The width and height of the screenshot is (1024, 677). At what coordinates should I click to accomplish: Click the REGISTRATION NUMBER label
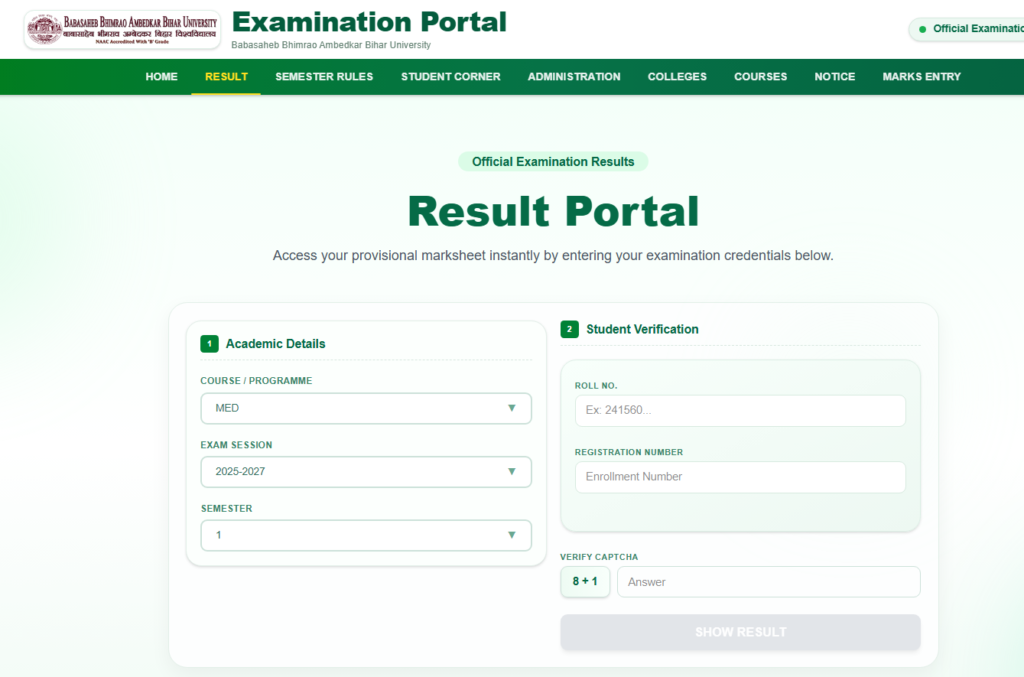tap(629, 452)
